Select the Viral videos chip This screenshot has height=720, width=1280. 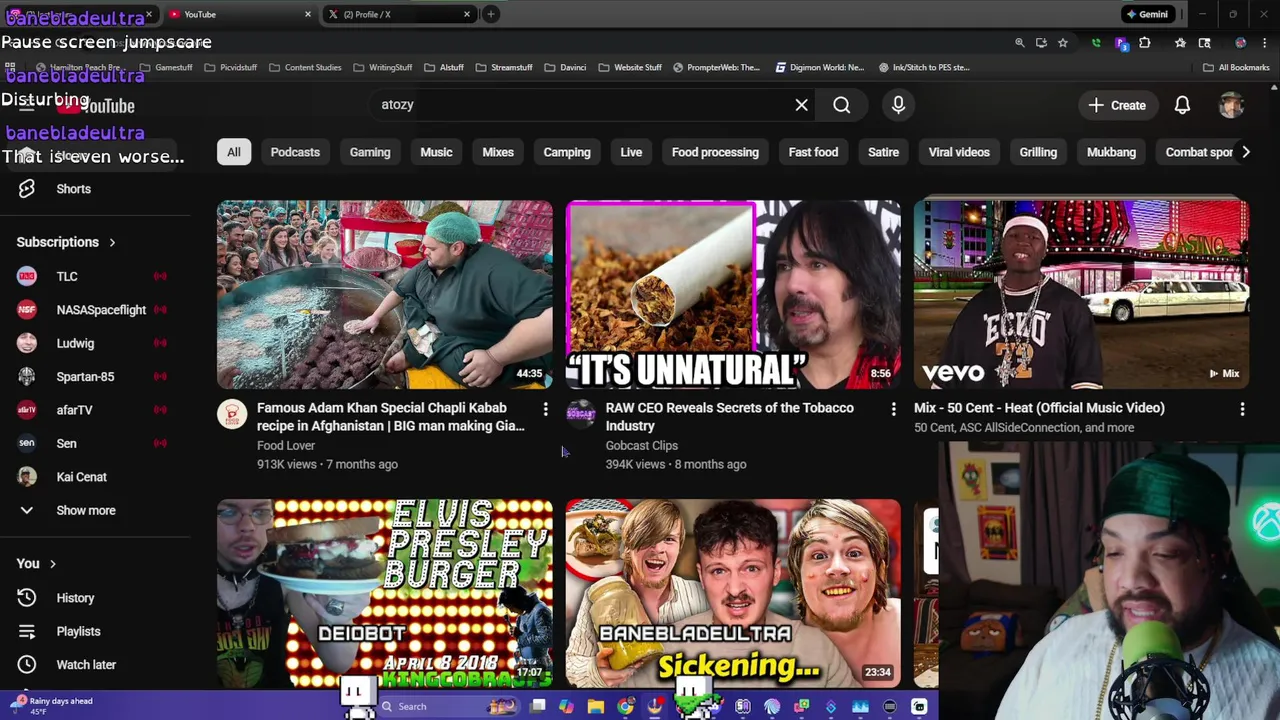pos(959,152)
